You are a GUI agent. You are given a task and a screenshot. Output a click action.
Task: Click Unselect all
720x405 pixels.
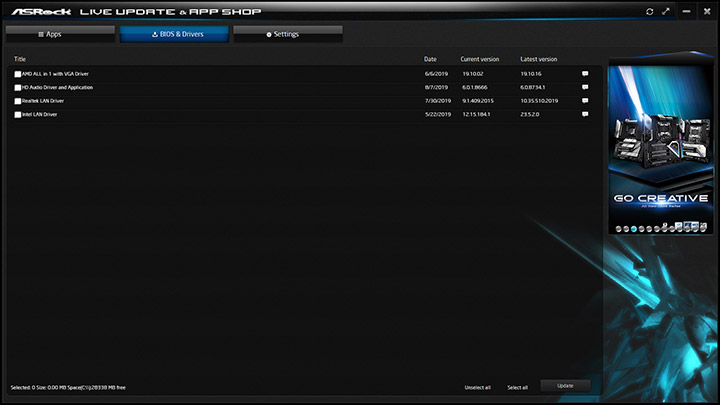coord(478,388)
